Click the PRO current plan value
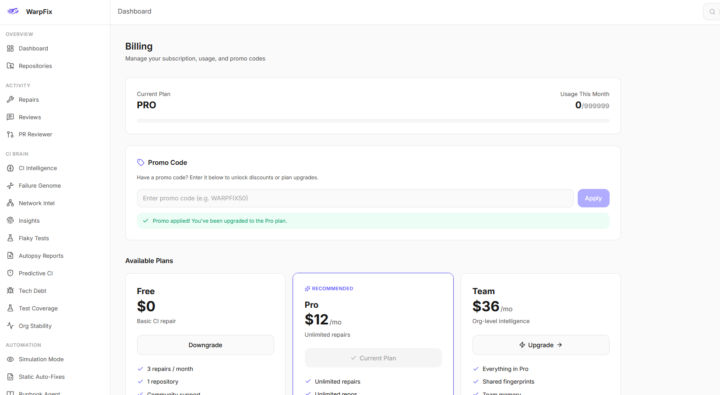Image resolution: width=720 pixels, height=395 pixels. [x=146, y=105]
